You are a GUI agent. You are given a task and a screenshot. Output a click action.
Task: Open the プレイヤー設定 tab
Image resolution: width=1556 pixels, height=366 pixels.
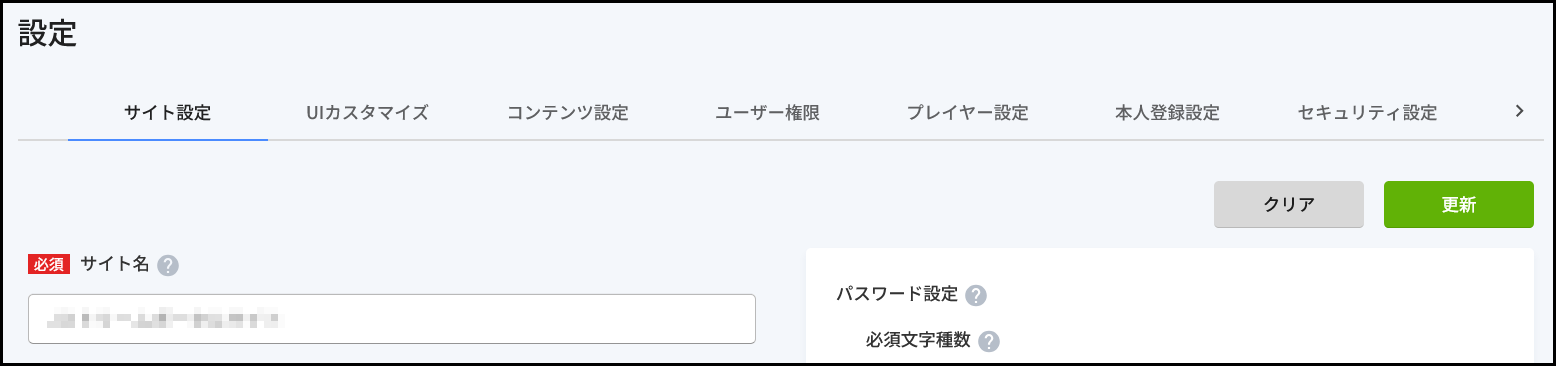968,113
